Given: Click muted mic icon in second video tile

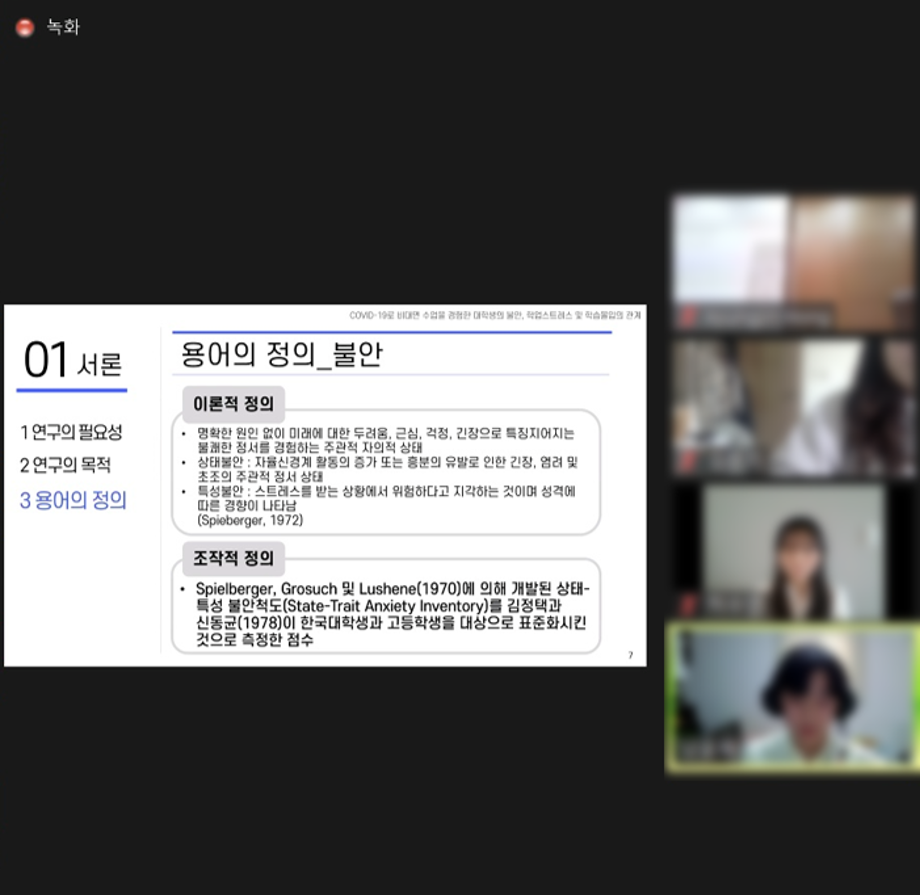Looking at the screenshot, I should point(685,462).
